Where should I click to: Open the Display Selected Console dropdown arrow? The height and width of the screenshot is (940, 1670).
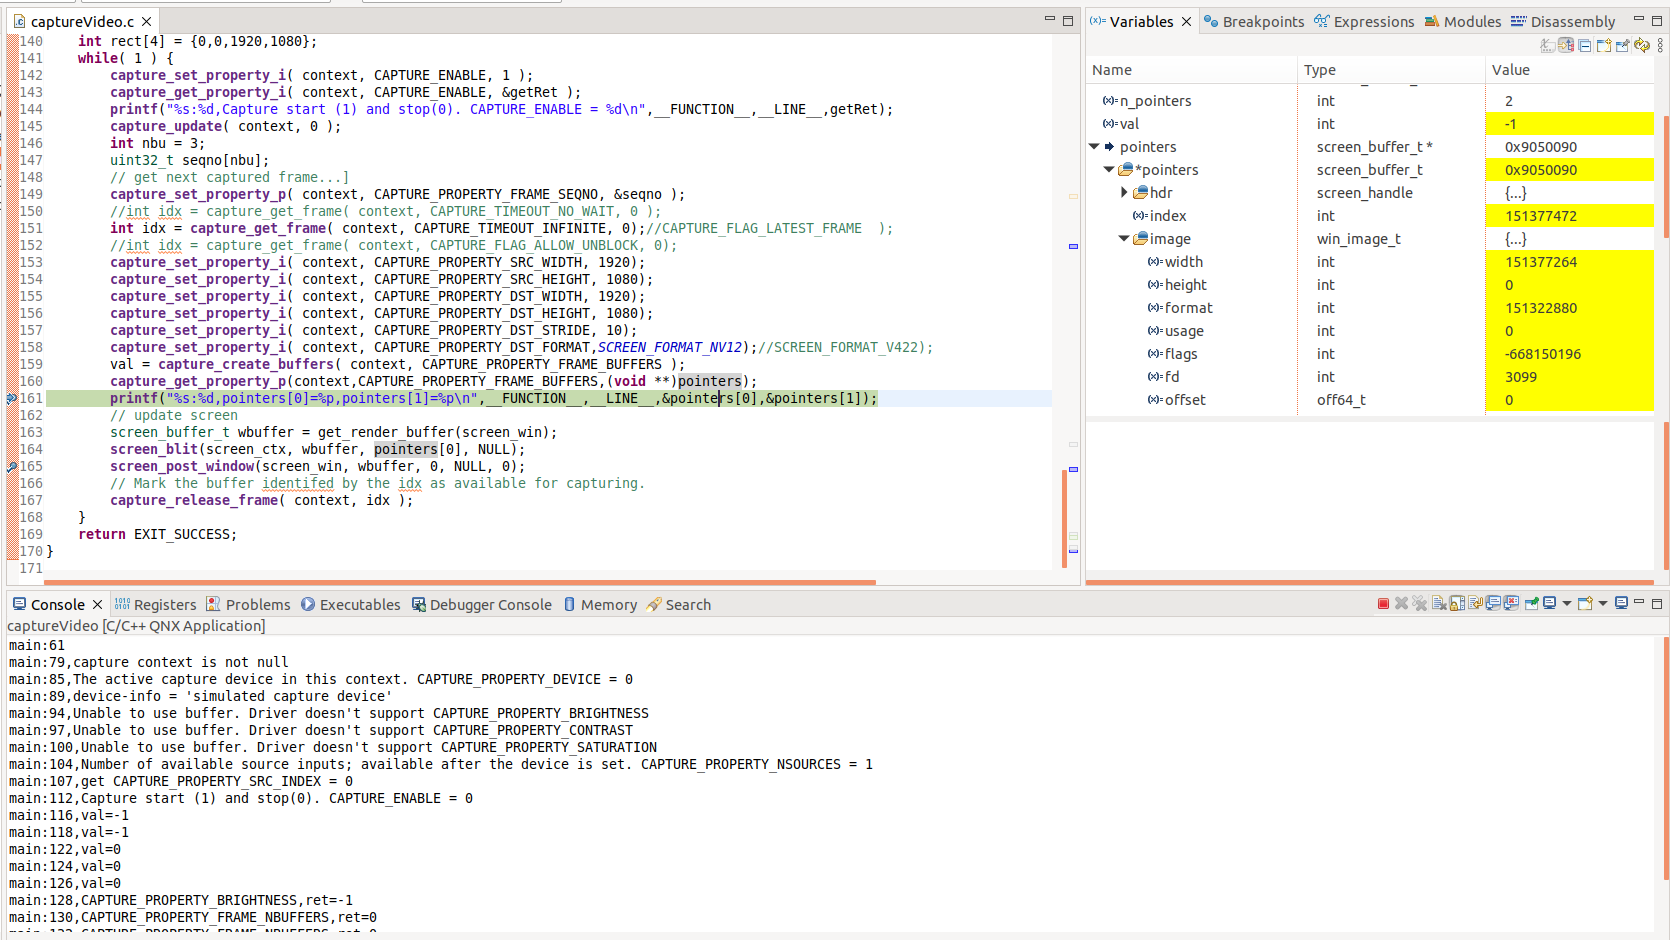[1566, 604]
